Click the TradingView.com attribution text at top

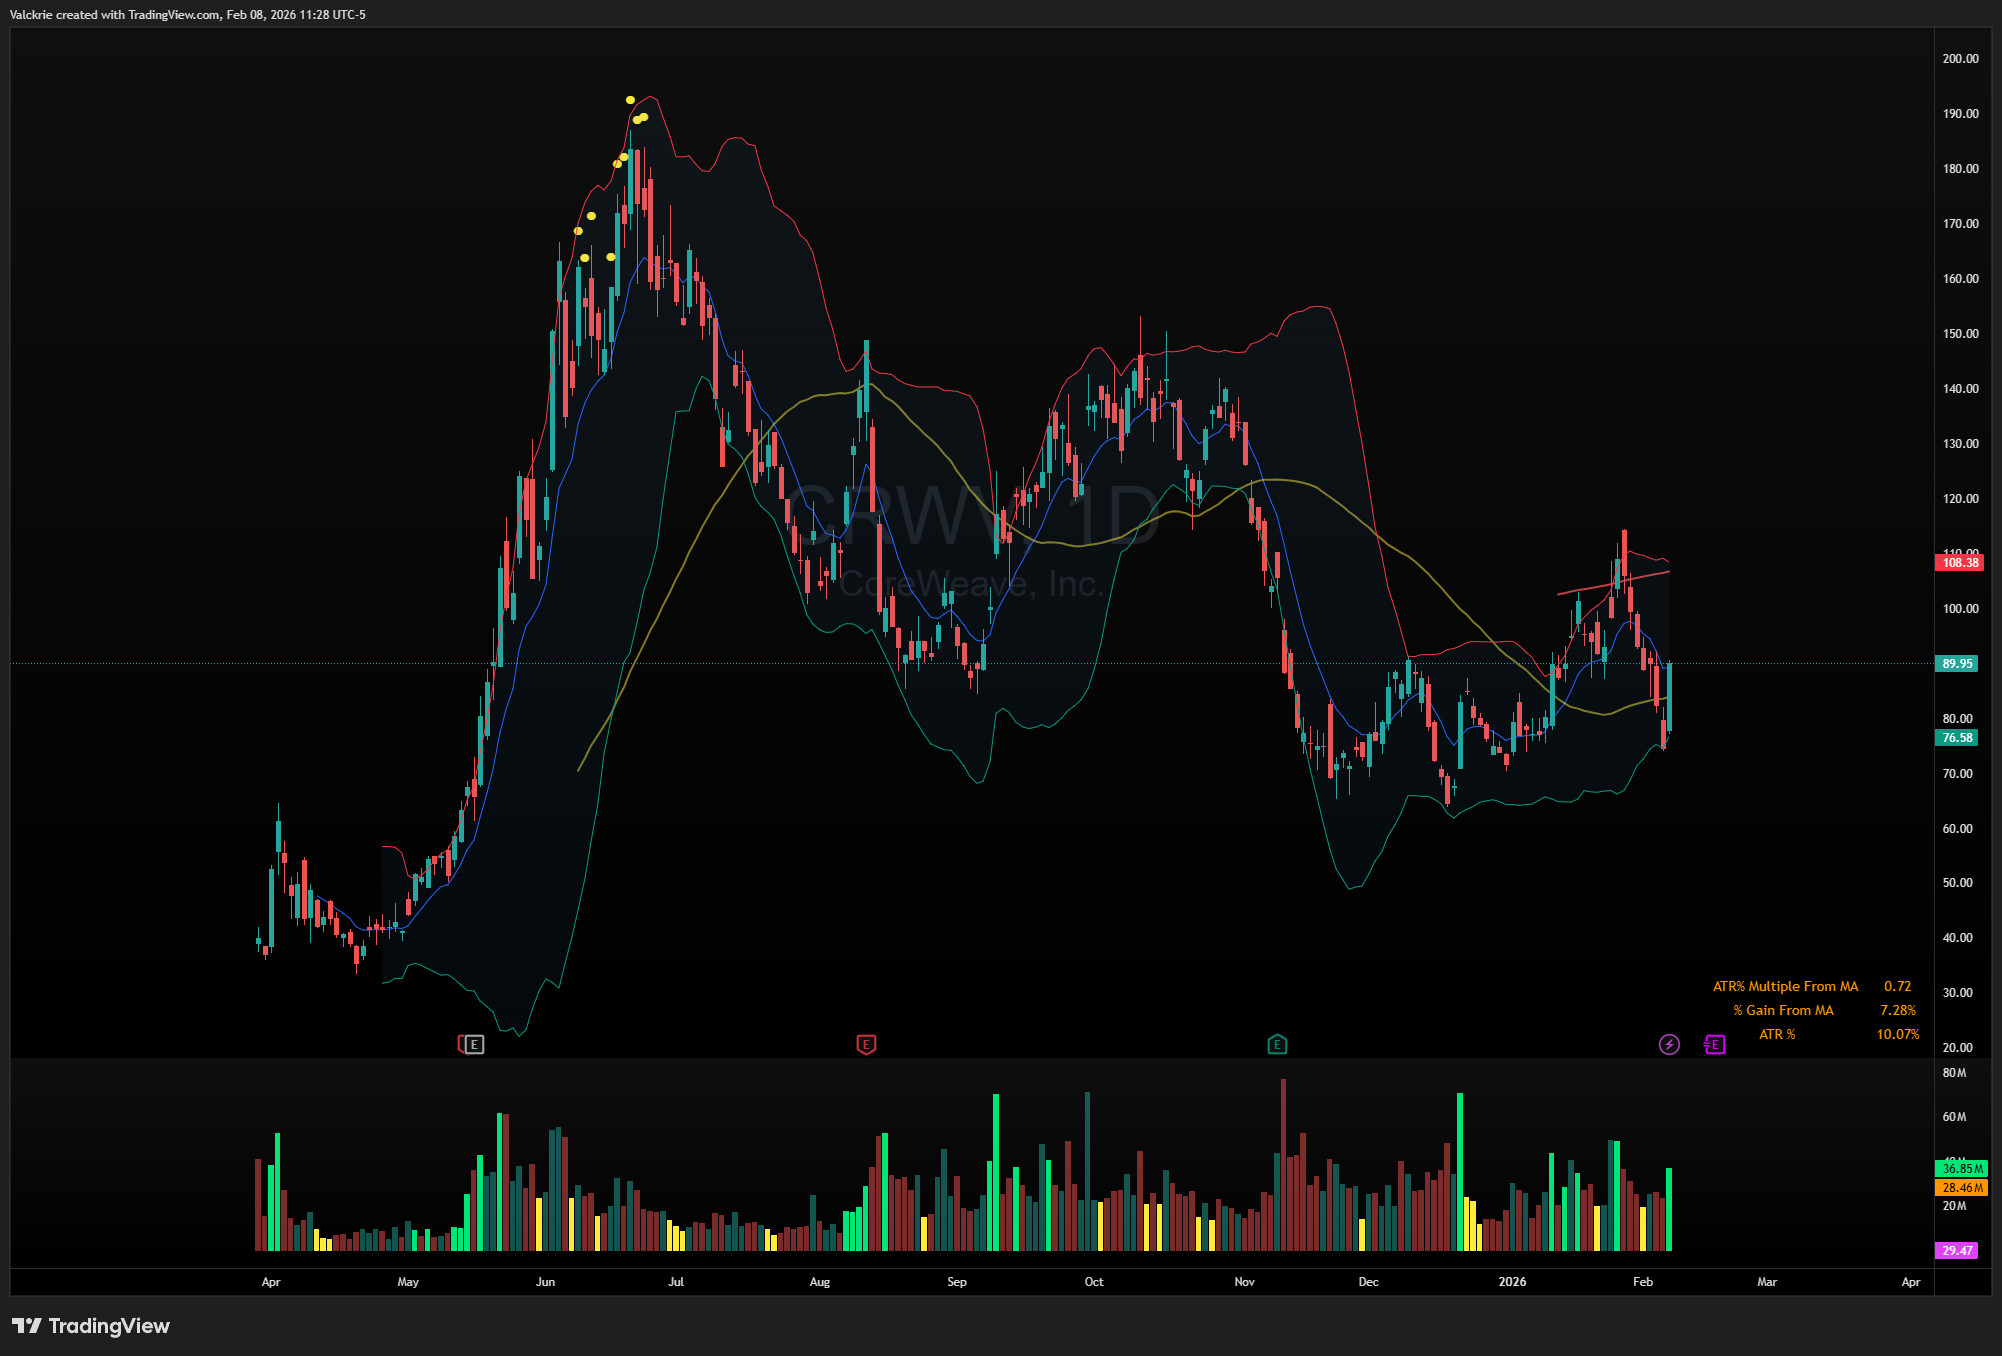tap(174, 15)
